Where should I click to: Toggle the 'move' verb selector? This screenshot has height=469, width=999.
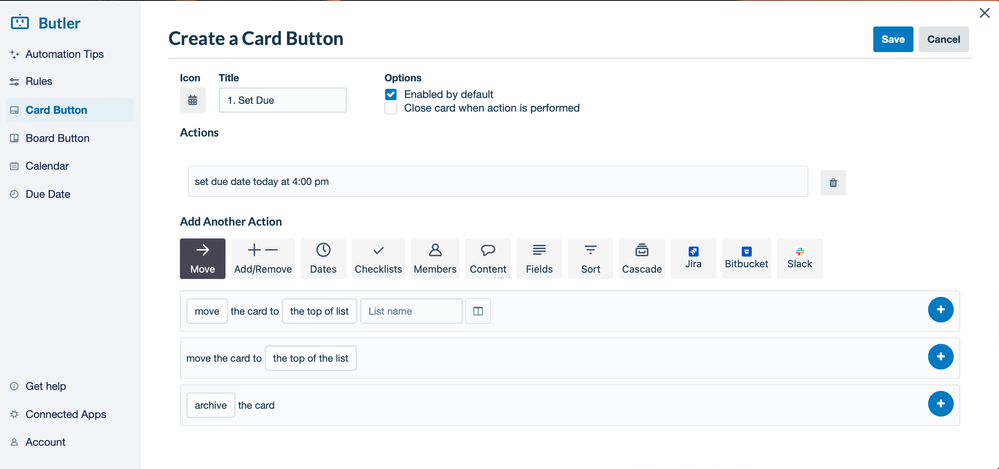207,311
